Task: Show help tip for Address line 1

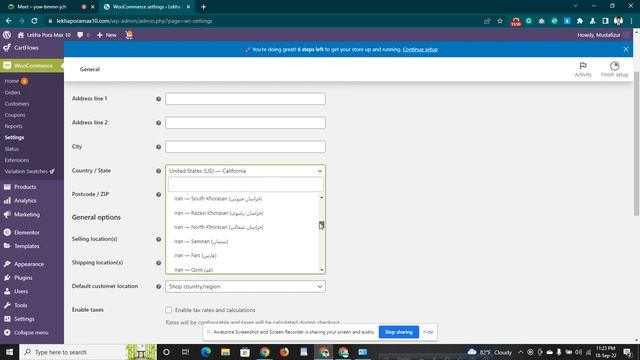Action: [158, 99]
